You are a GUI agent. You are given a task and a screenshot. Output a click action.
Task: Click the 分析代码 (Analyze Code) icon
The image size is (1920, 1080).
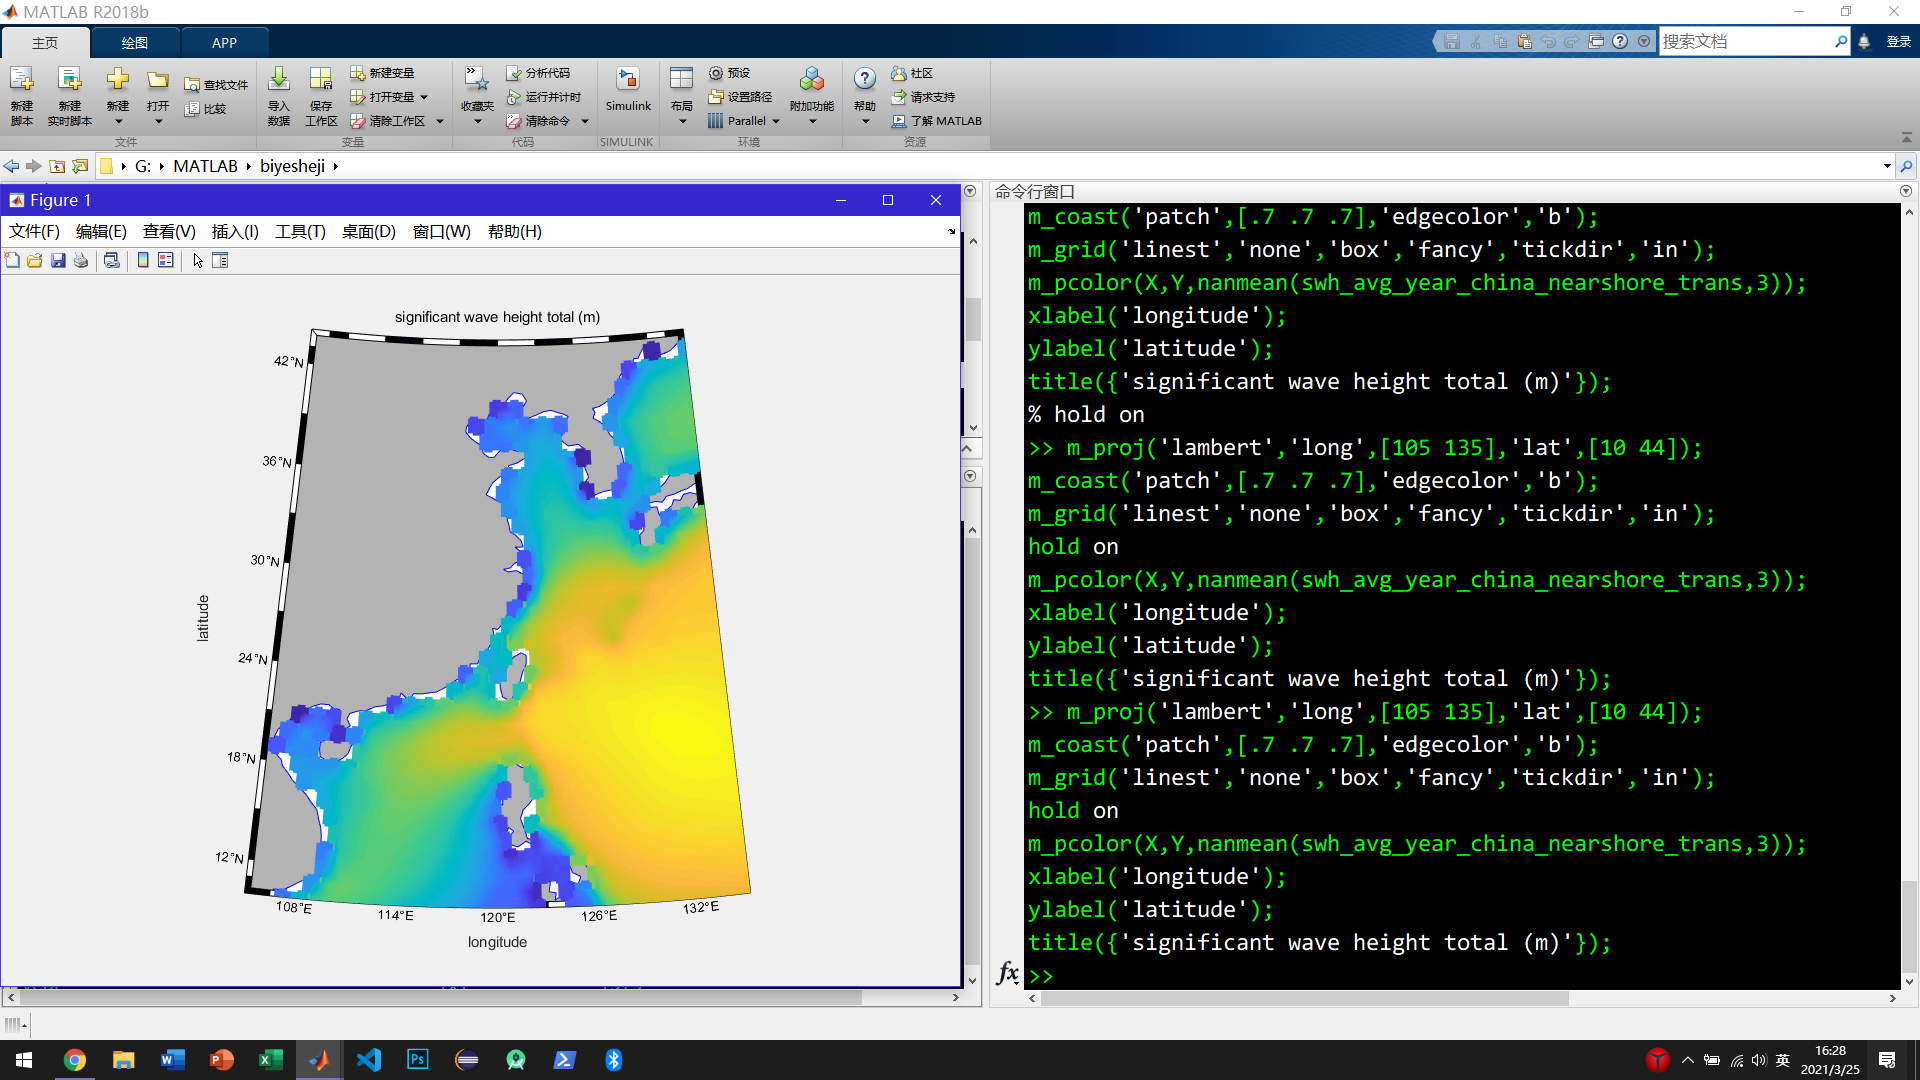[x=545, y=72]
